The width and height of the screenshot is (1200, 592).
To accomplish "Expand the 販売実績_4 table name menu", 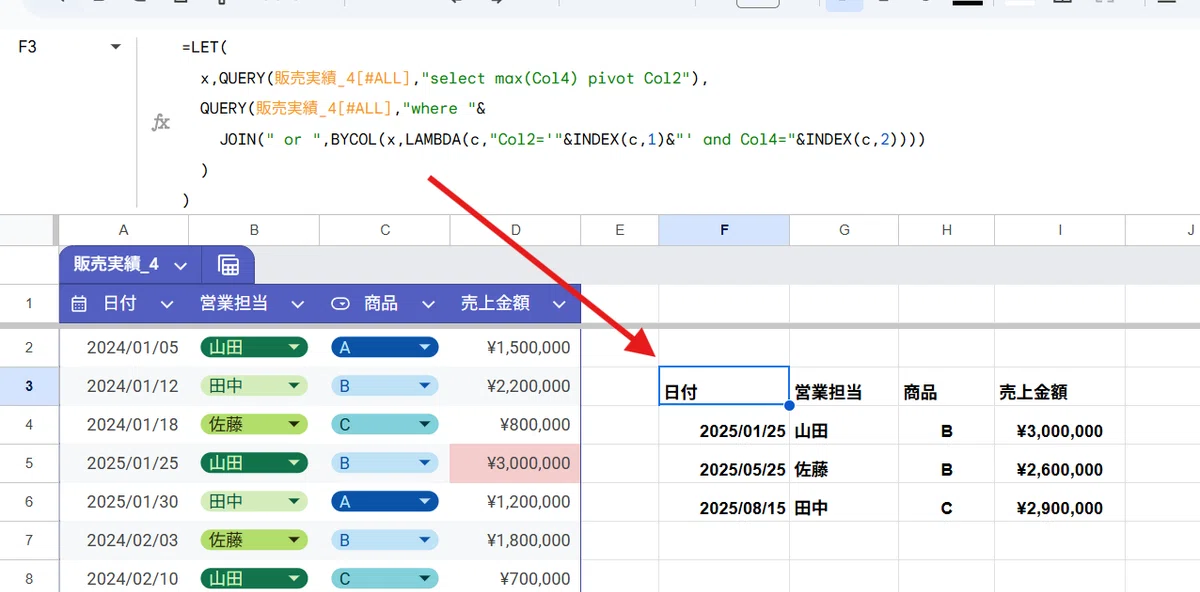I will (181, 265).
